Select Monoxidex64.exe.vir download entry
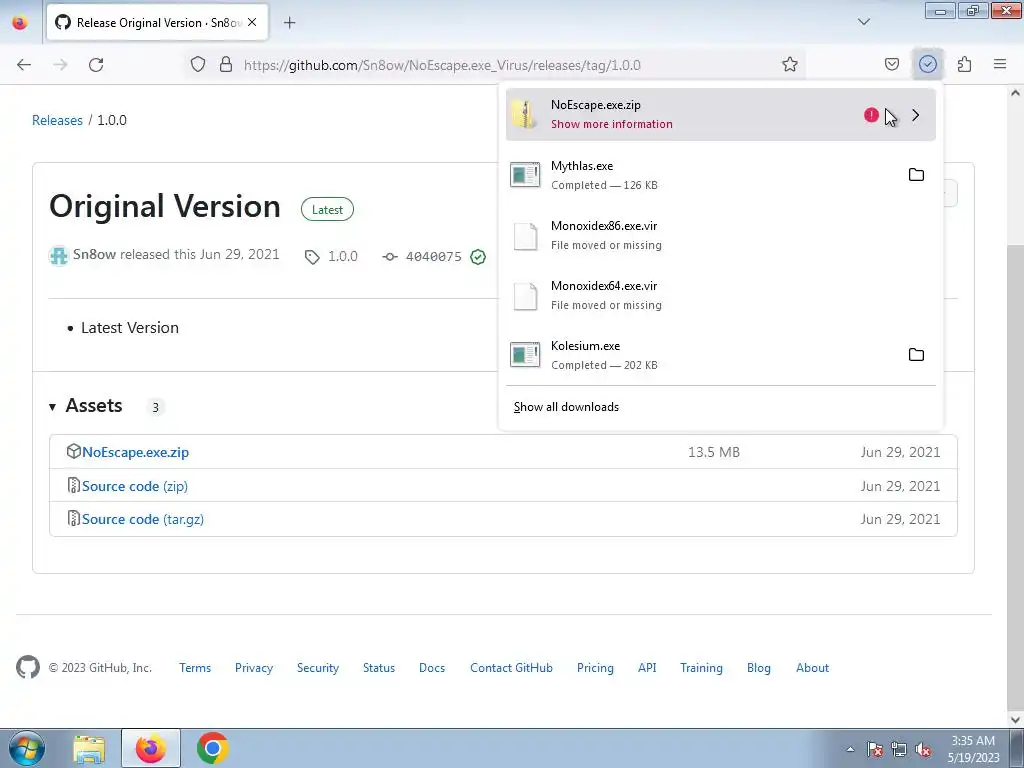1024x768 pixels. coord(720,295)
